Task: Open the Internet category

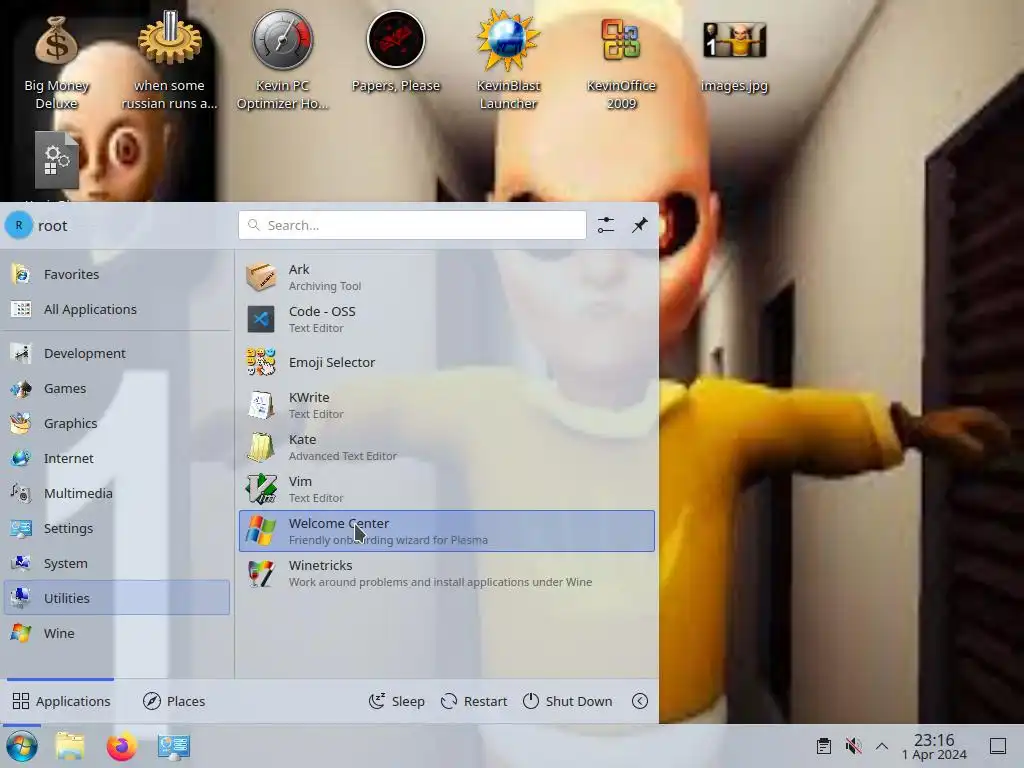Action: pyautogui.click(x=117, y=458)
